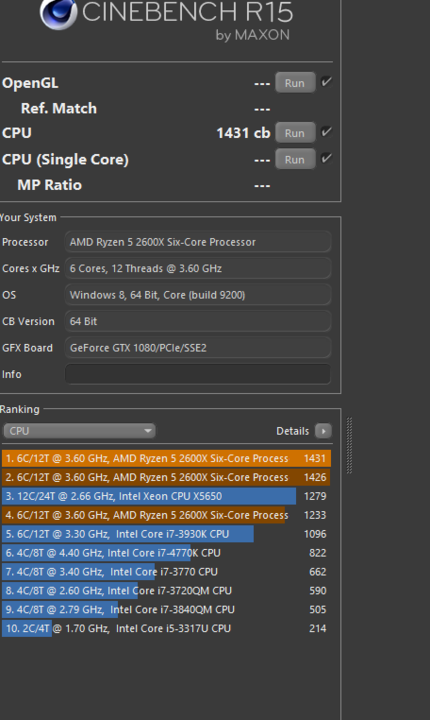Run the CPU benchmark test
Image resolution: width=430 pixels, height=720 pixels.
coord(295,133)
